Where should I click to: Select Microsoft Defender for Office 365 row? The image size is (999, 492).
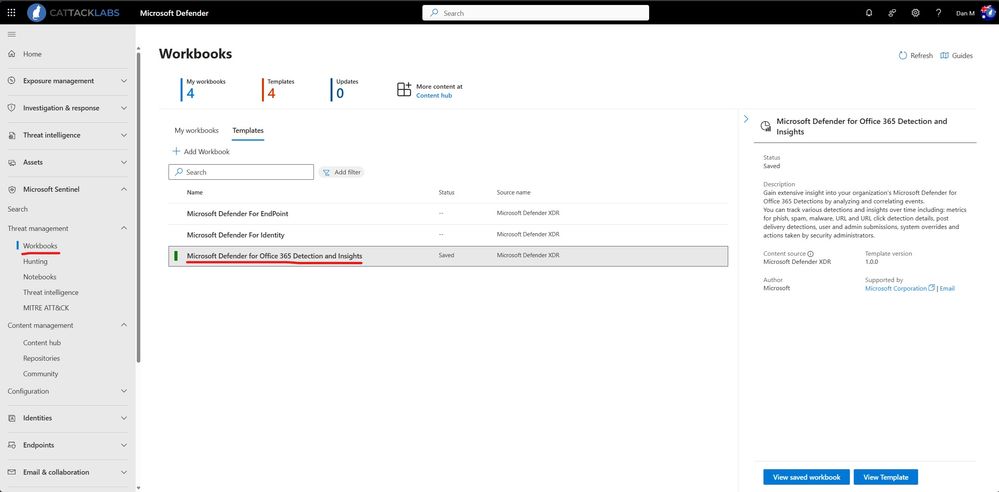(448, 256)
